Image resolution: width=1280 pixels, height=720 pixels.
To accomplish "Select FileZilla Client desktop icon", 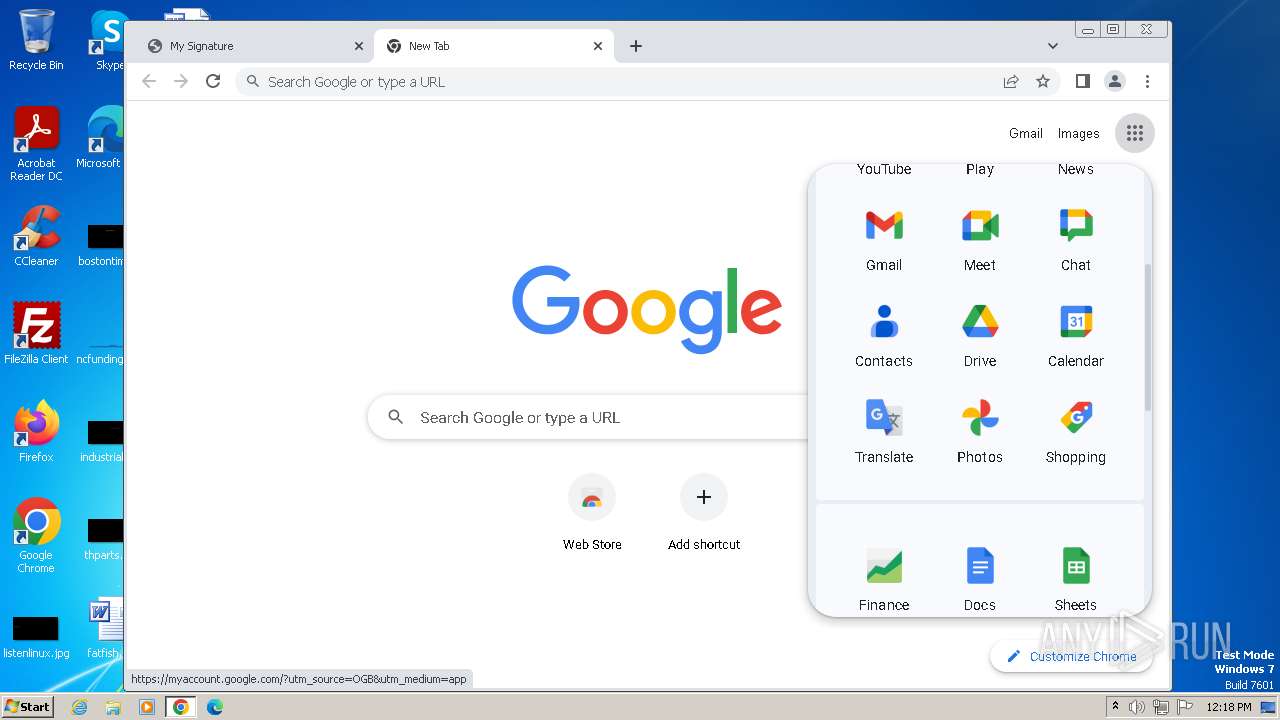I will (36, 333).
